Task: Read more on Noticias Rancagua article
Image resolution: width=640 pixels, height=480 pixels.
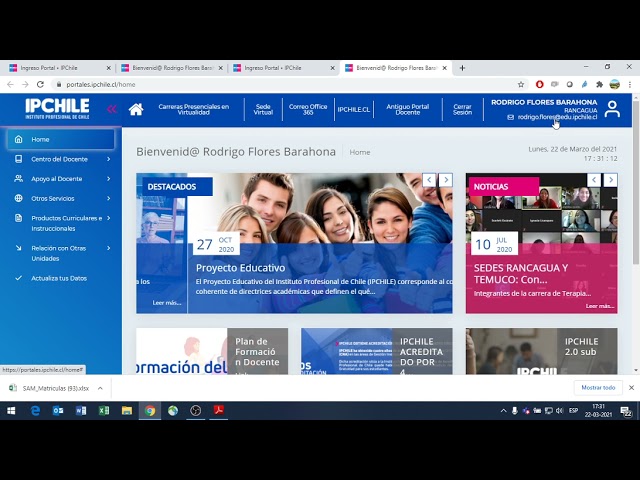Action: click(600, 306)
